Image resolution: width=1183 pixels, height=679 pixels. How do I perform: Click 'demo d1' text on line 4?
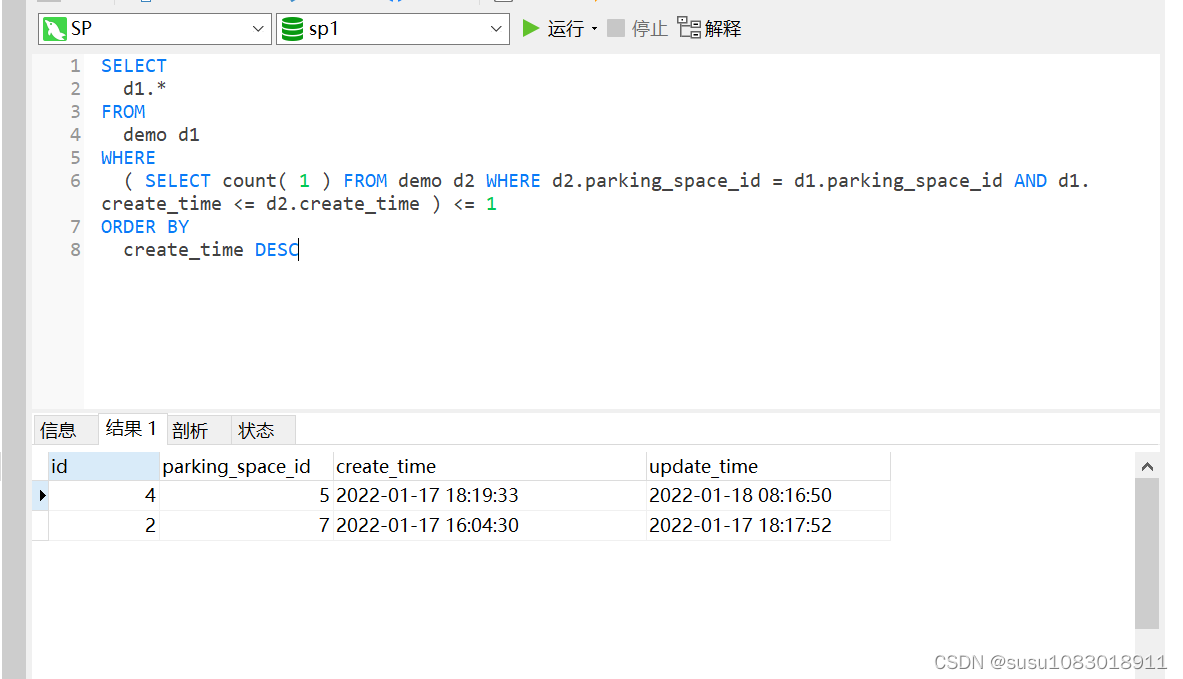[161, 135]
